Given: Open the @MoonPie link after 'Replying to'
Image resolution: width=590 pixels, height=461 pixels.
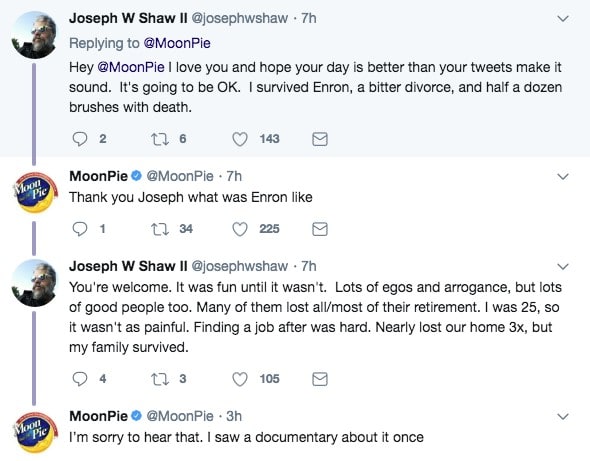Looking at the screenshot, I should tap(177, 43).
